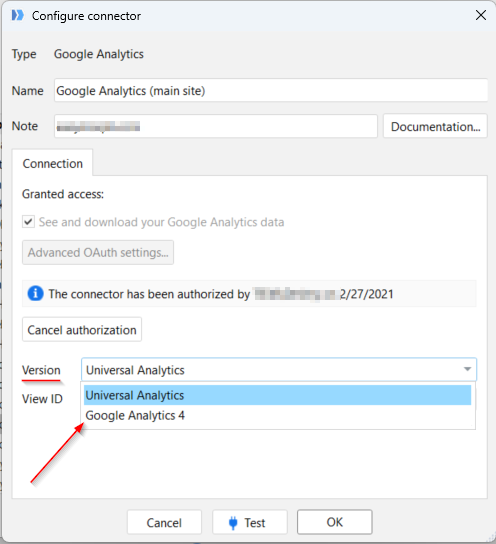Open Advanced OAuth settings
The height and width of the screenshot is (544, 496).
98,253
